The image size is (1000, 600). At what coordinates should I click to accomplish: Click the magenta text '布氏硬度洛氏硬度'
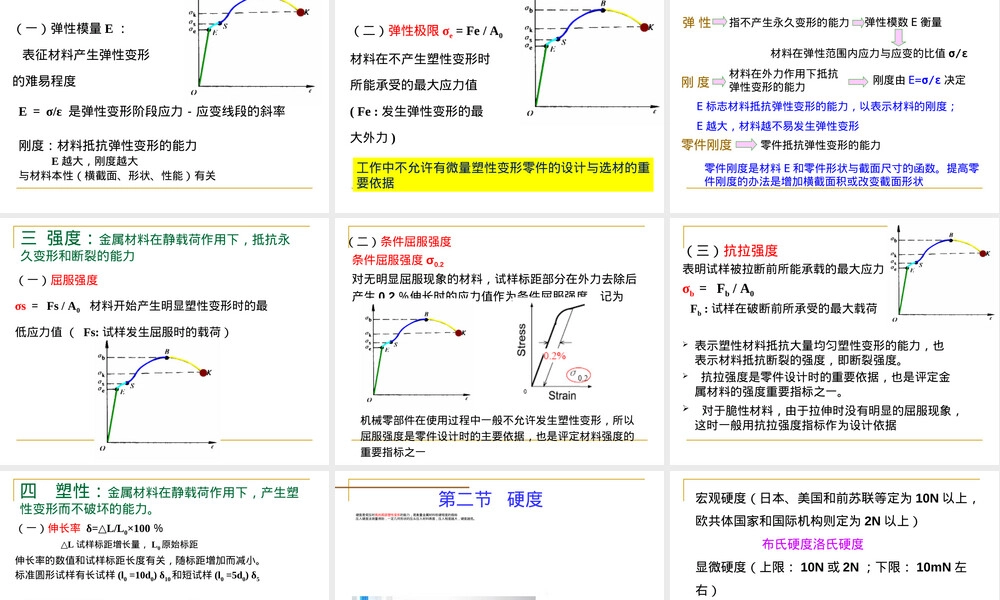[x=812, y=544]
